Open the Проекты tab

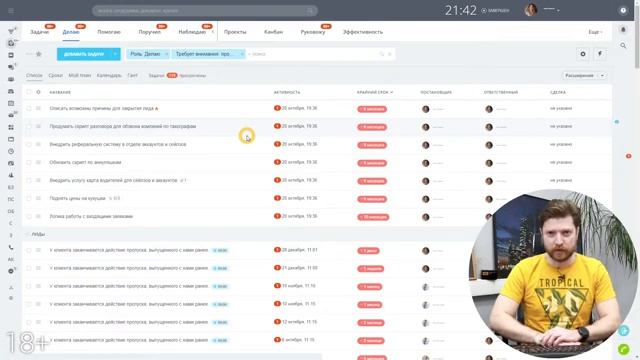coord(235,32)
